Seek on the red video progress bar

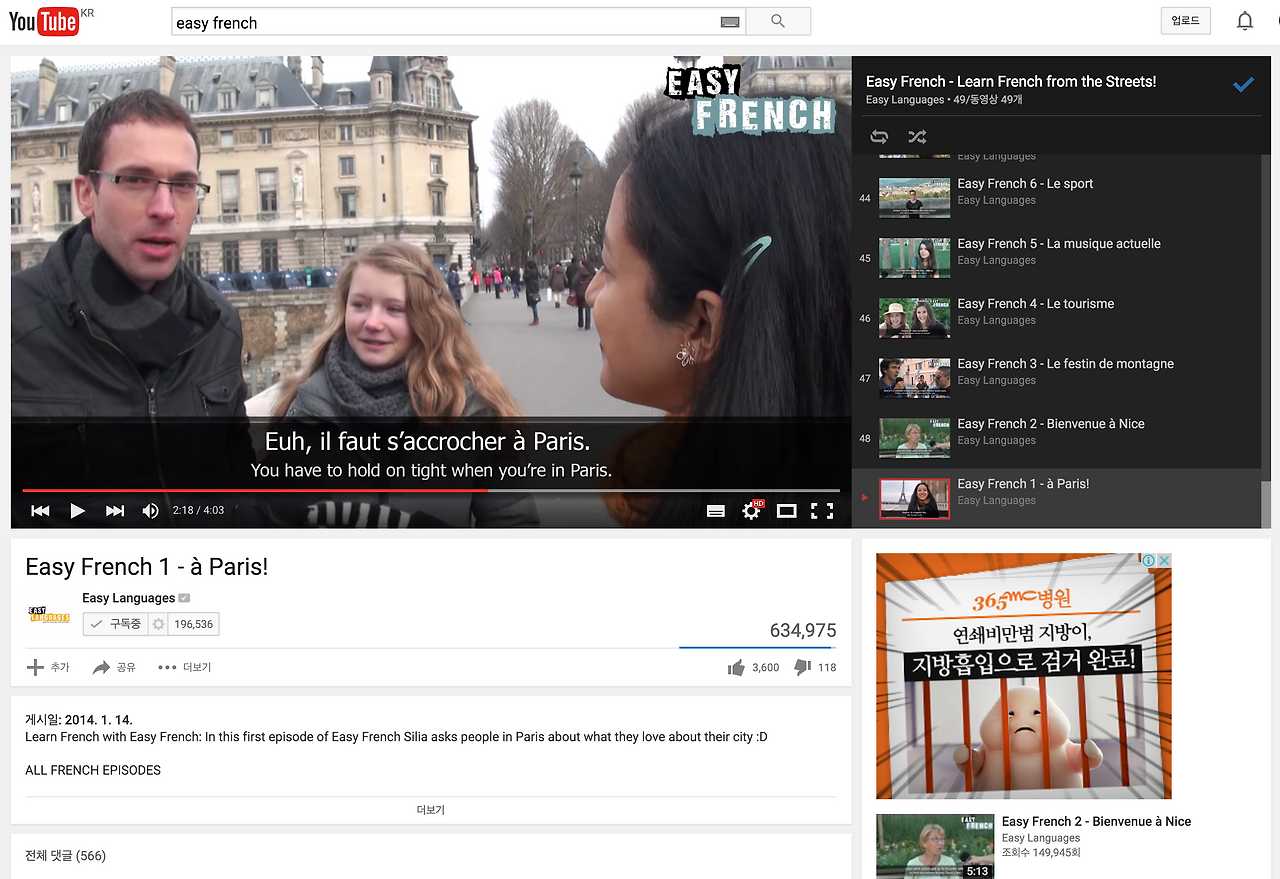[x=431, y=490]
